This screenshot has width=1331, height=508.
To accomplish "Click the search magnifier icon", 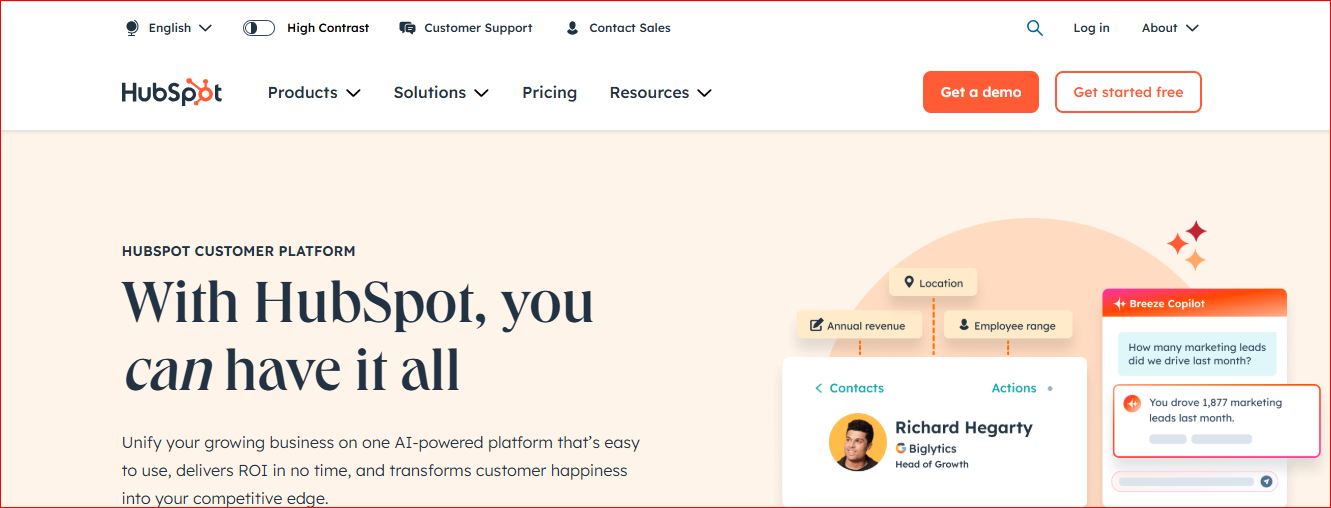I will pyautogui.click(x=1035, y=28).
